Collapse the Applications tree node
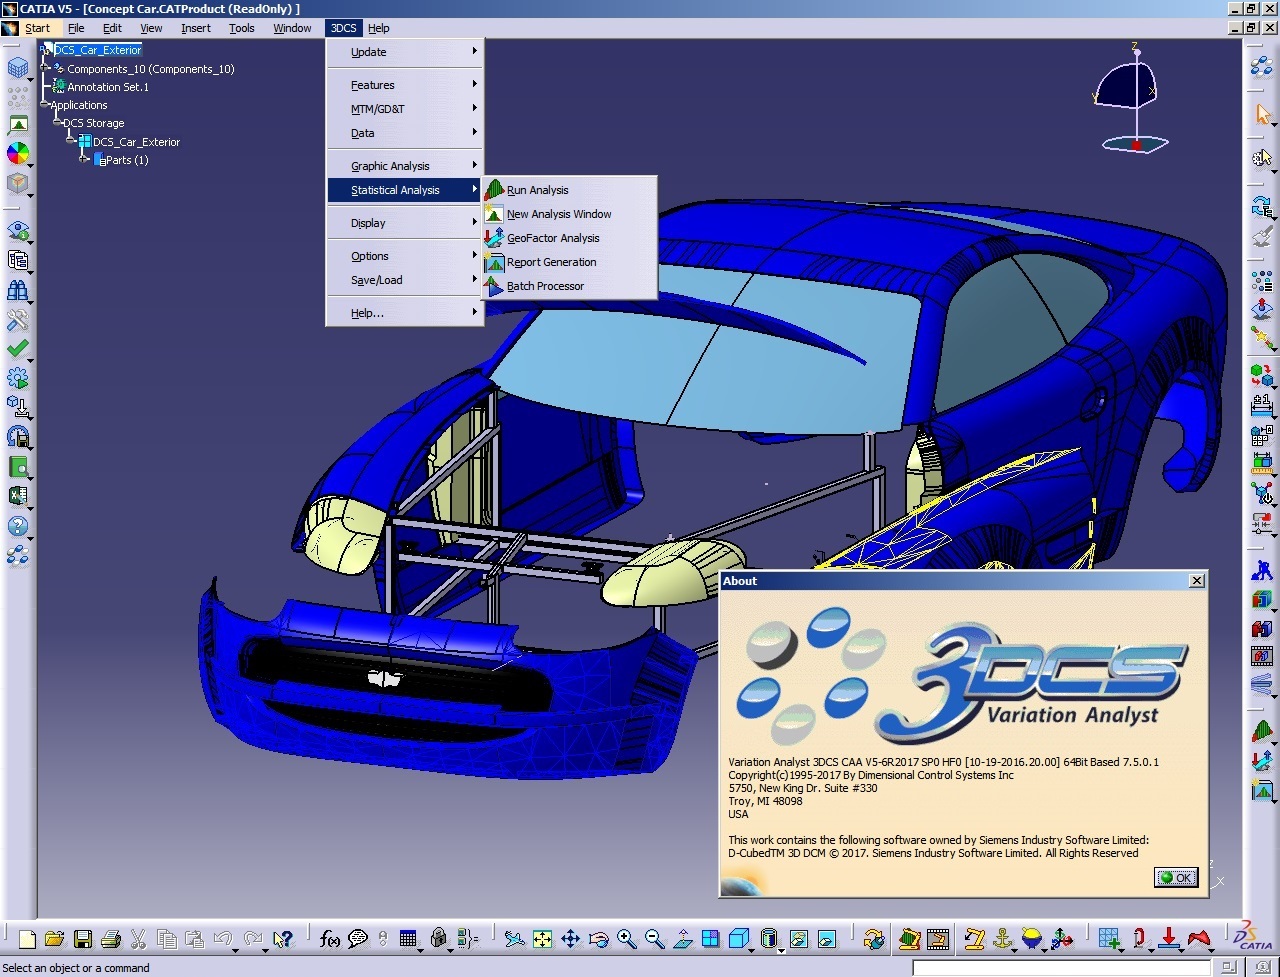Screen dimensions: 1280x977 coord(45,105)
